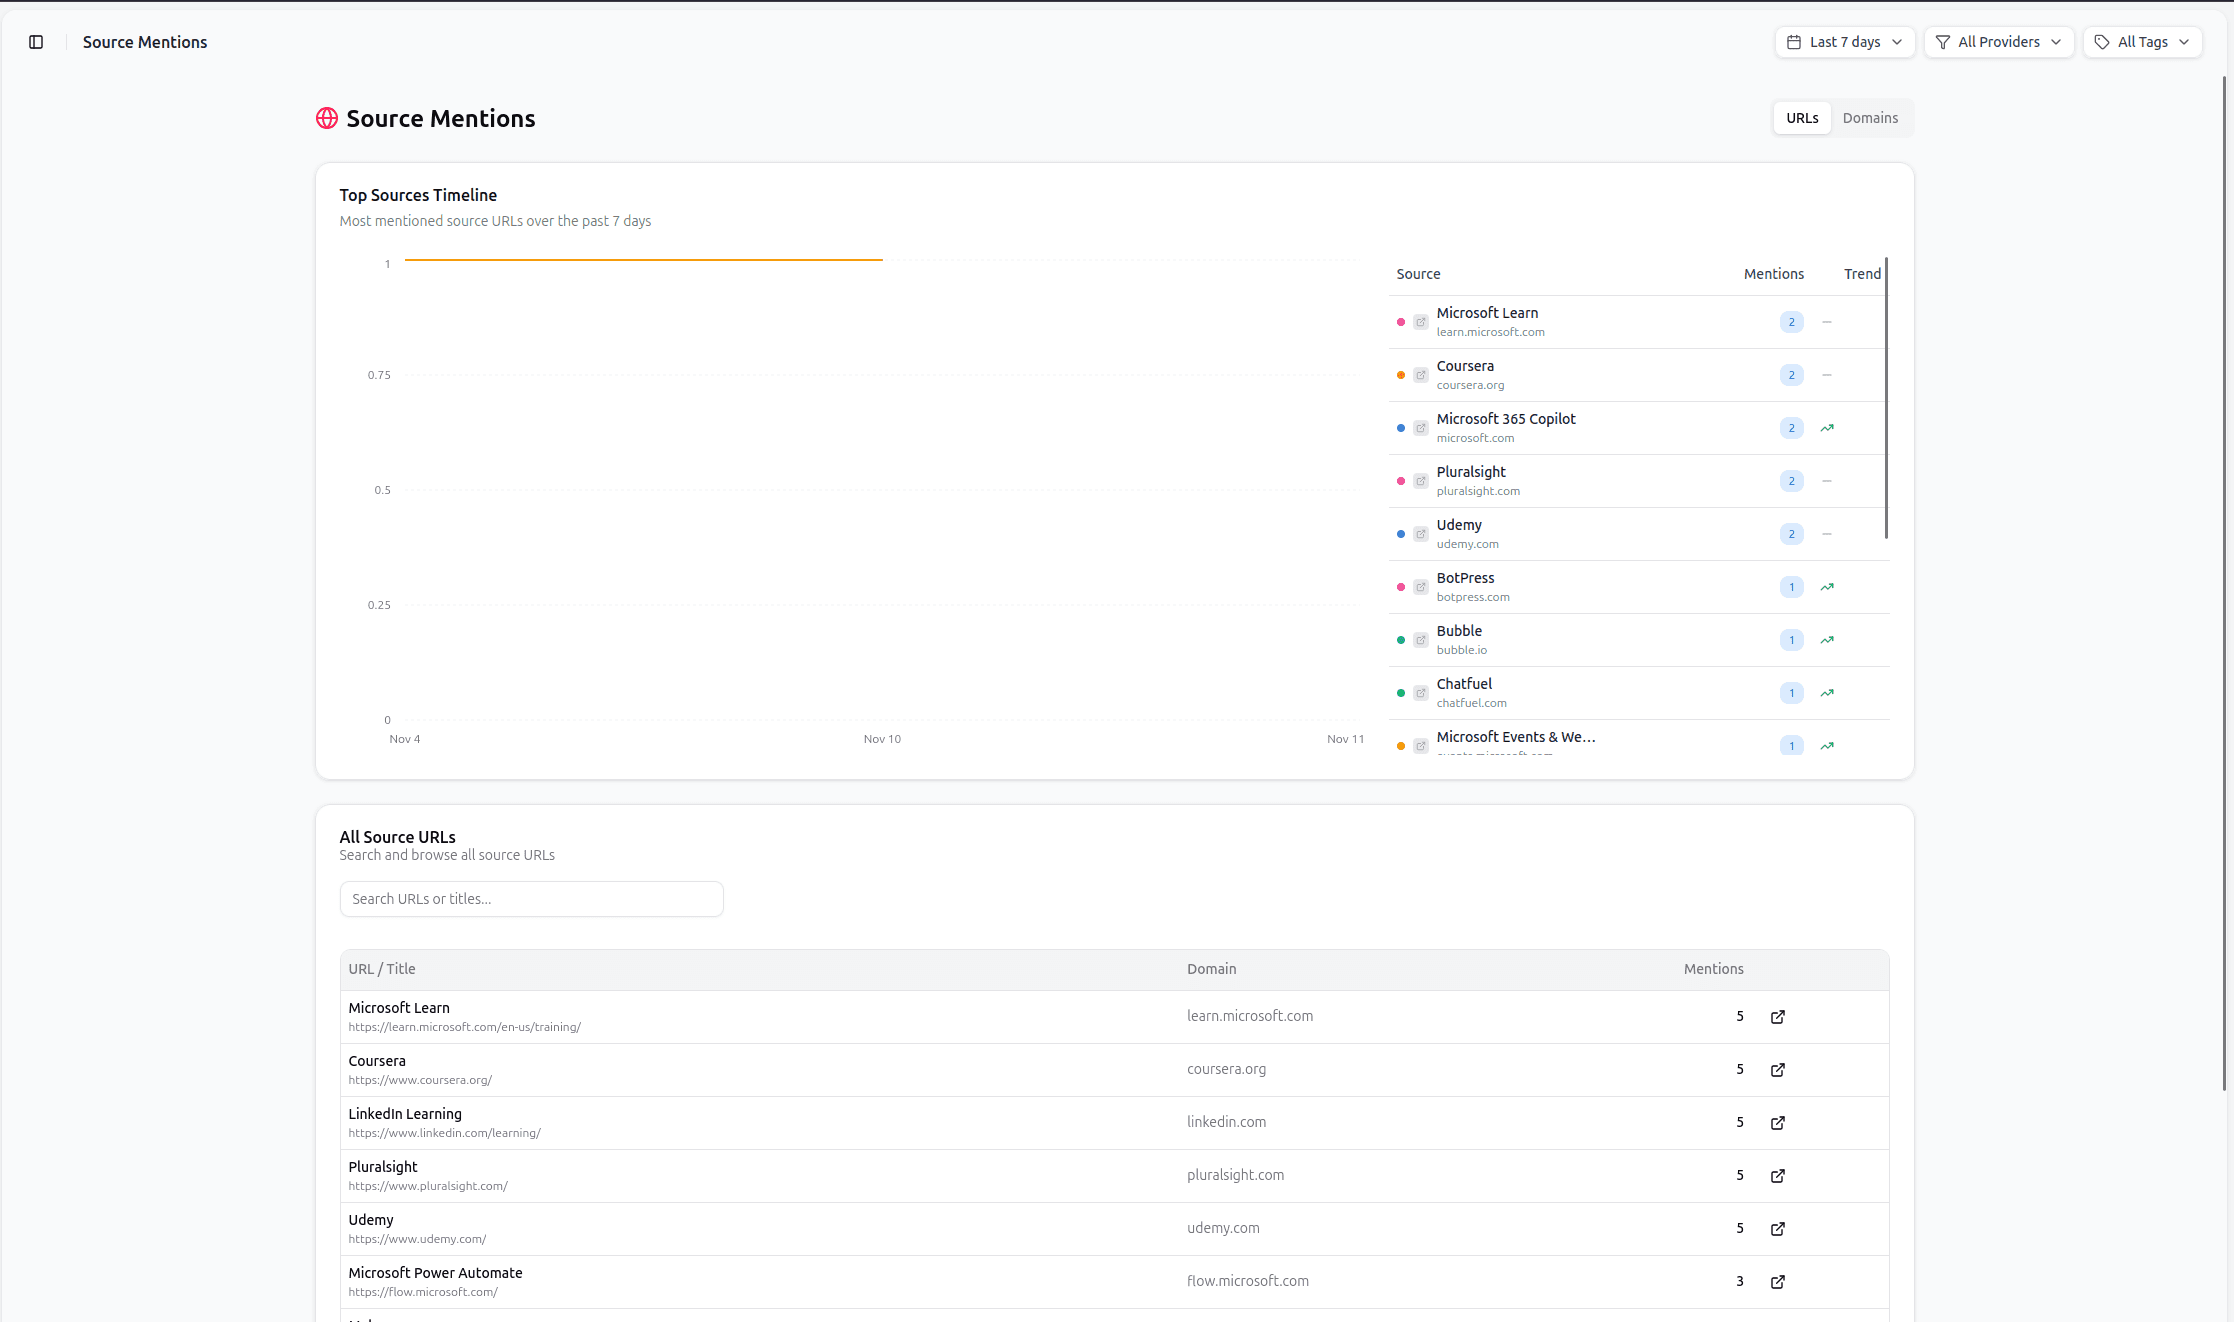Viewport: 2234px width, 1322px height.
Task: Toggle the sidebar panel icon
Action: tap(37, 42)
